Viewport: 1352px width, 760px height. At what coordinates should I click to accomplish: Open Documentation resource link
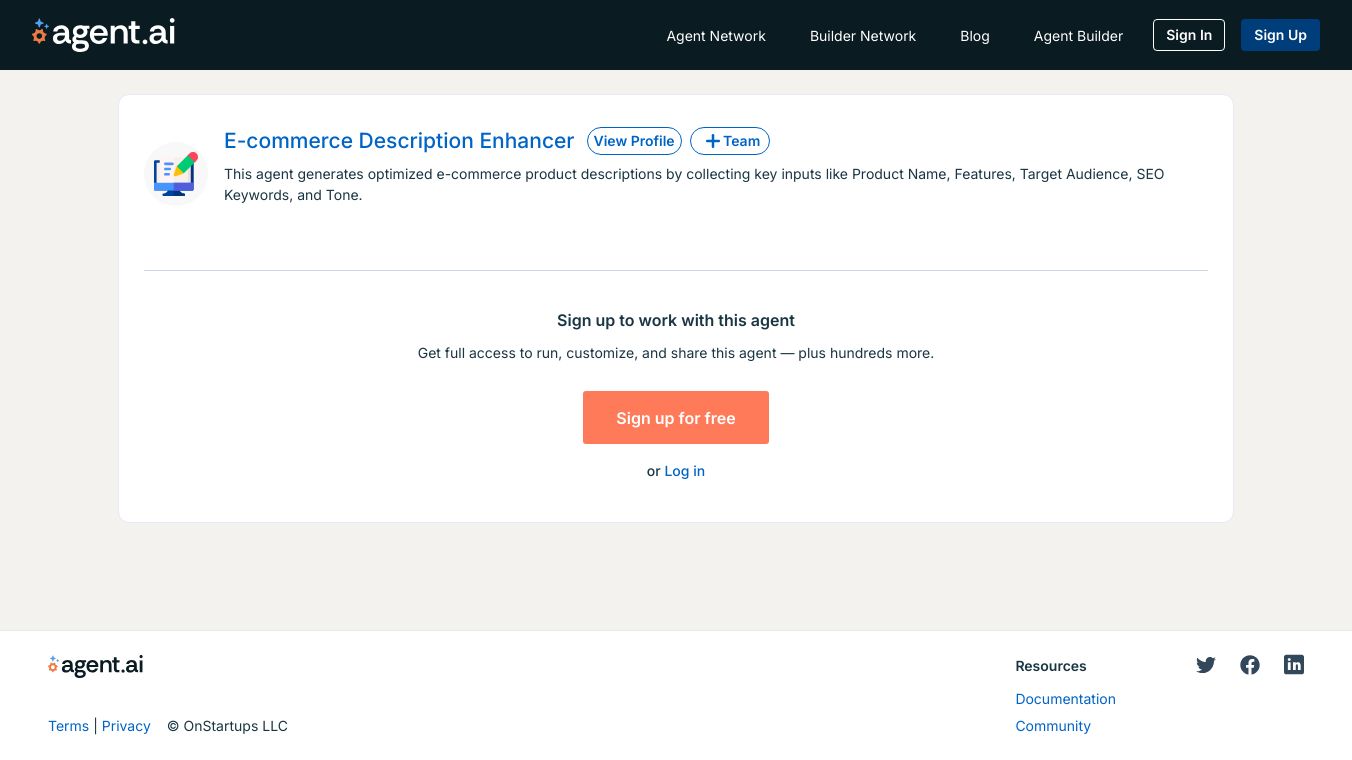coord(1065,699)
